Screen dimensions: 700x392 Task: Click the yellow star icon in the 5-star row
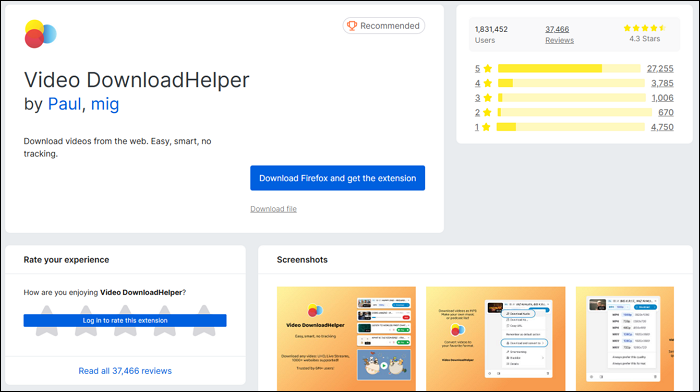[488, 68]
